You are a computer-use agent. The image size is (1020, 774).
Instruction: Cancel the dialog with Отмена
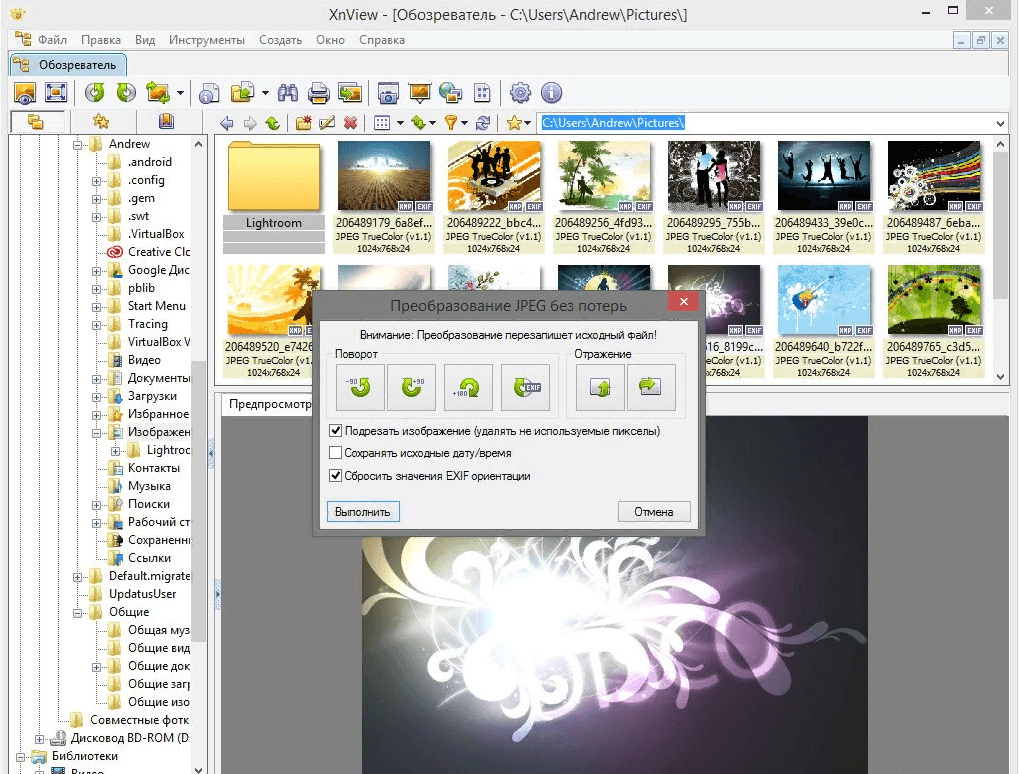click(x=654, y=511)
